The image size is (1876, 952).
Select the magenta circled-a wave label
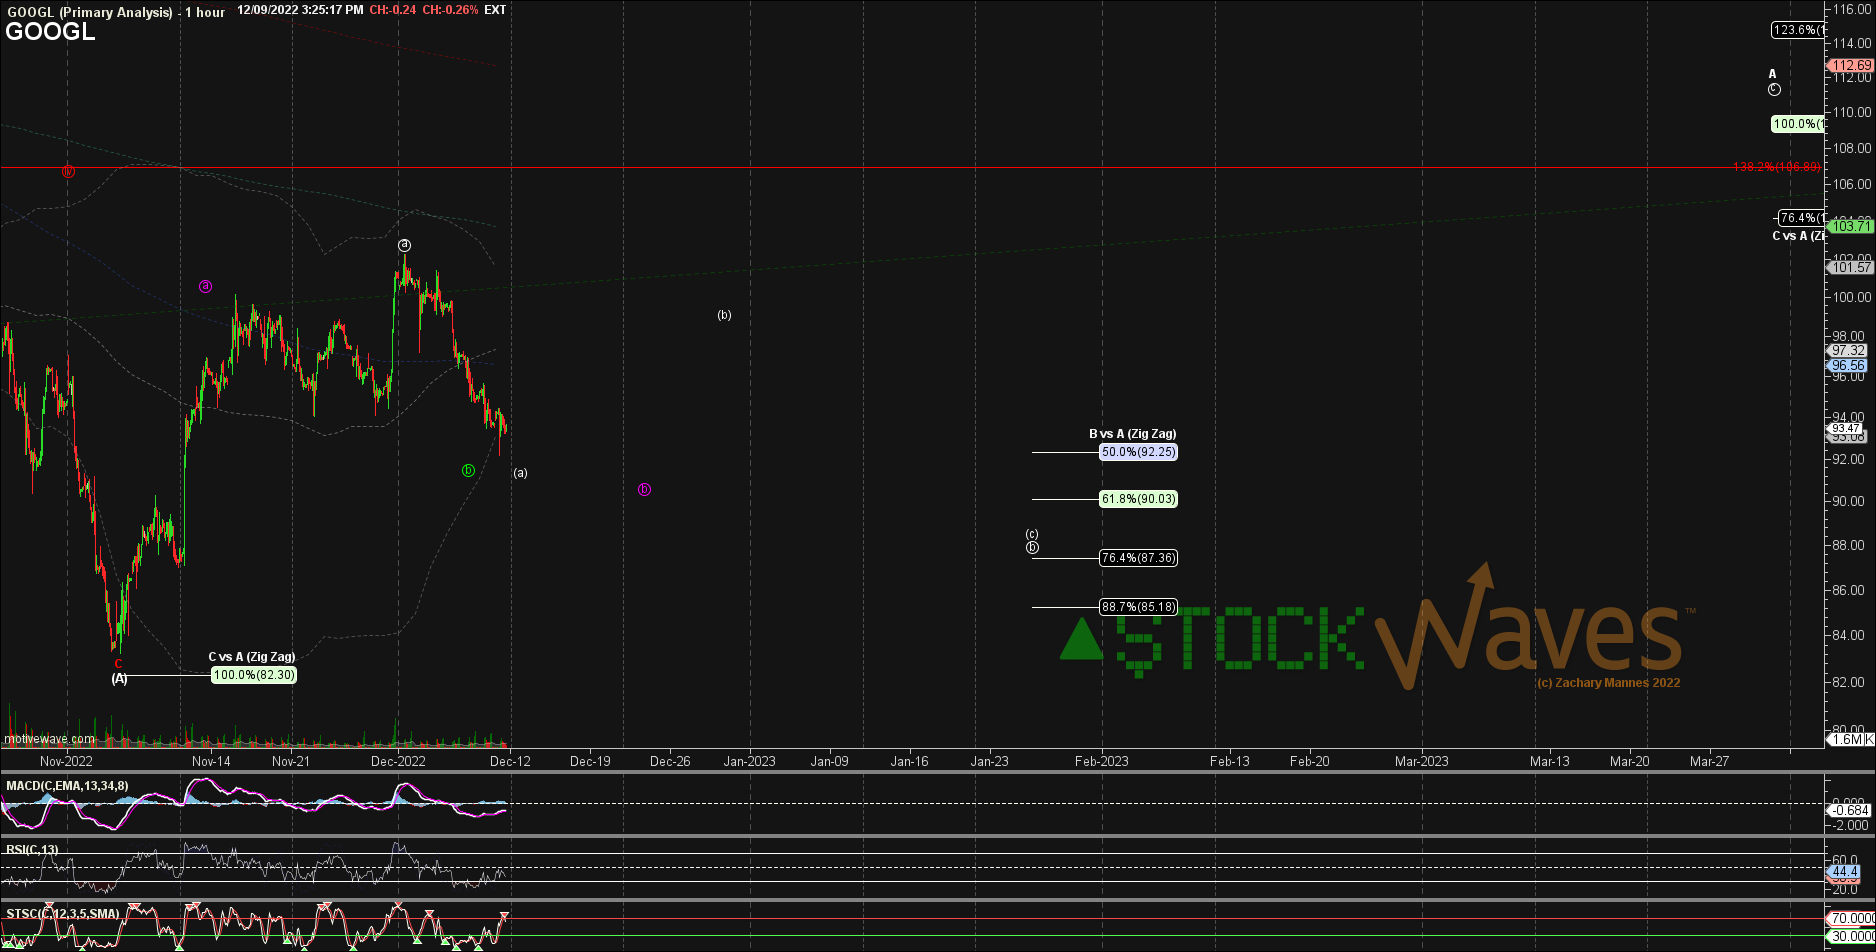205,286
